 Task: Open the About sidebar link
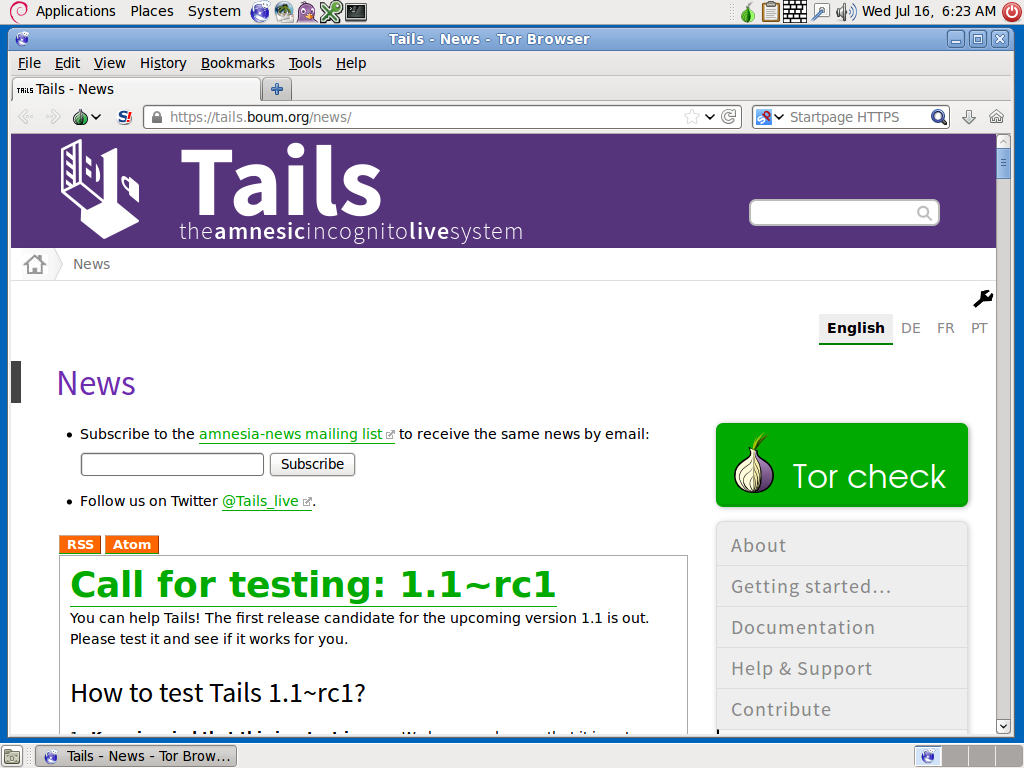(842, 545)
